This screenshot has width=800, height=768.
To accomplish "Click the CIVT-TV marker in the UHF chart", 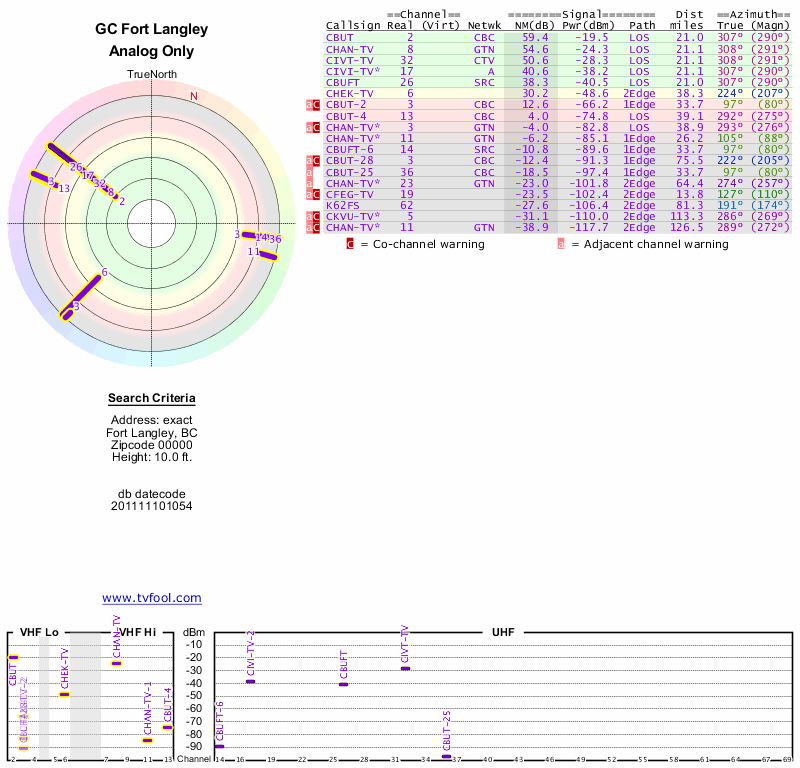I will tap(405, 668).
